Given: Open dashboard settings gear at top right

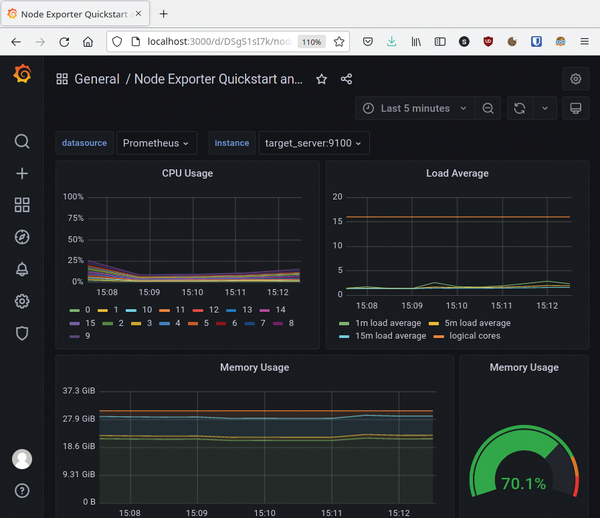Looking at the screenshot, I should [x=576, y=79].
